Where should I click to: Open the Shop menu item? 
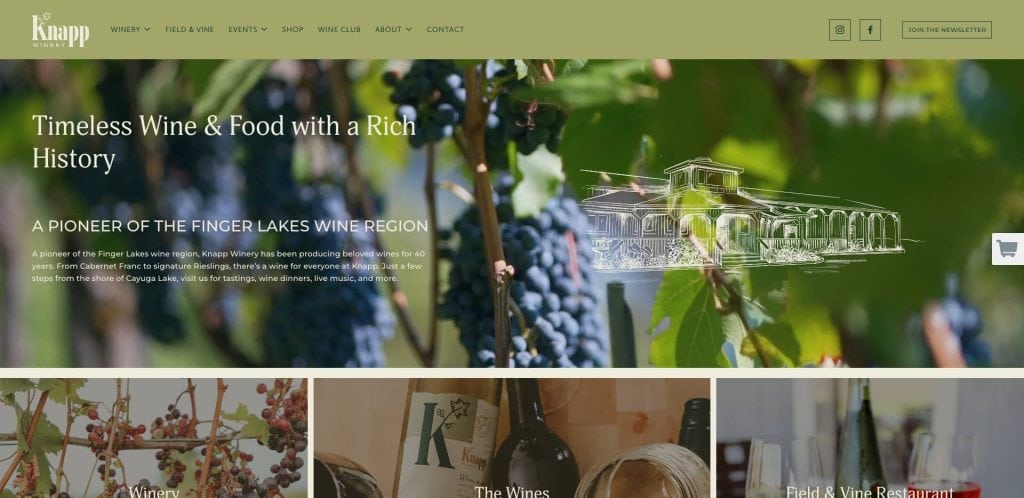(x=293, y=29)
